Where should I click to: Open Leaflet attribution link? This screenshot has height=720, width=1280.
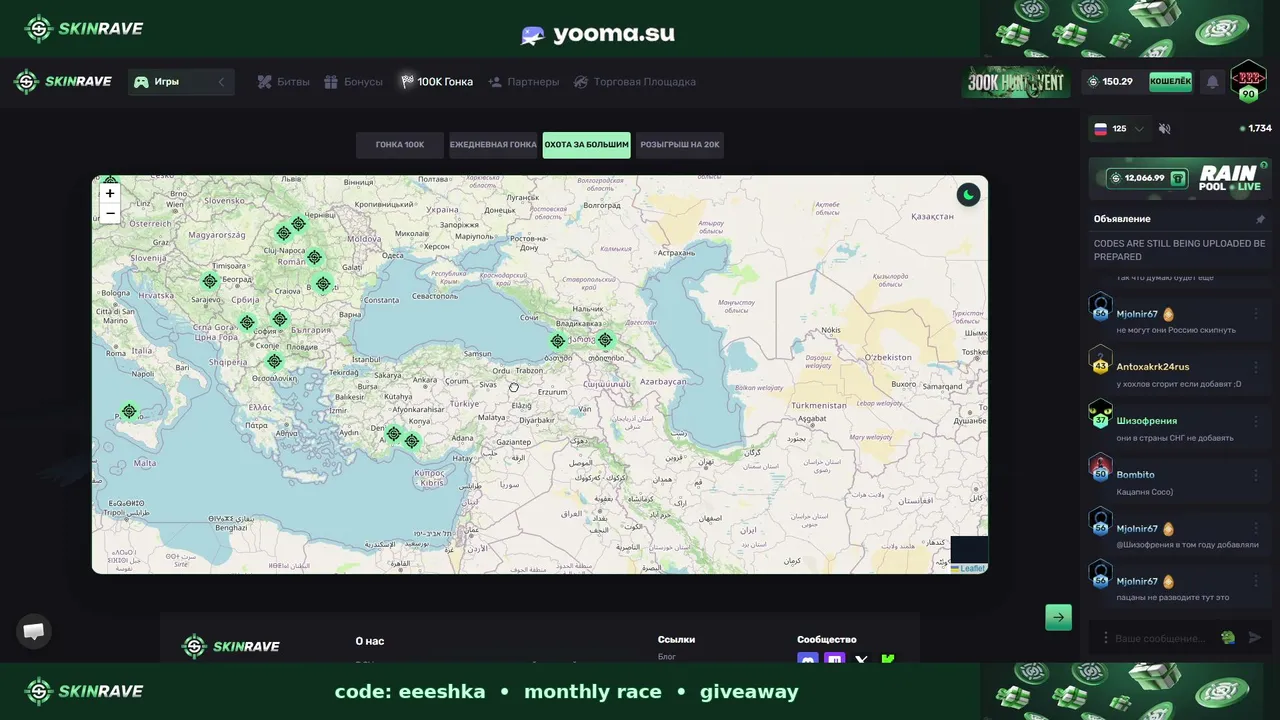972,568
